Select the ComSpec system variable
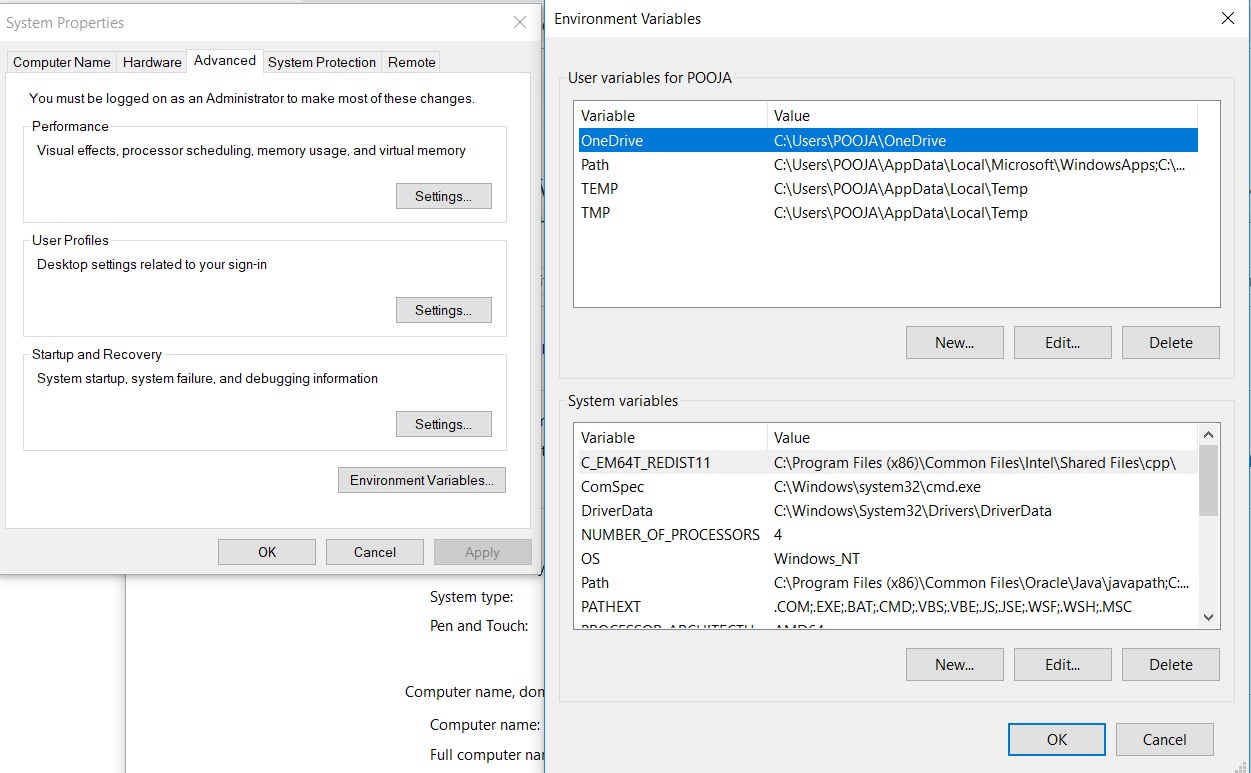The width and height of the screenshot is (1251, 773). click(612, 487)
